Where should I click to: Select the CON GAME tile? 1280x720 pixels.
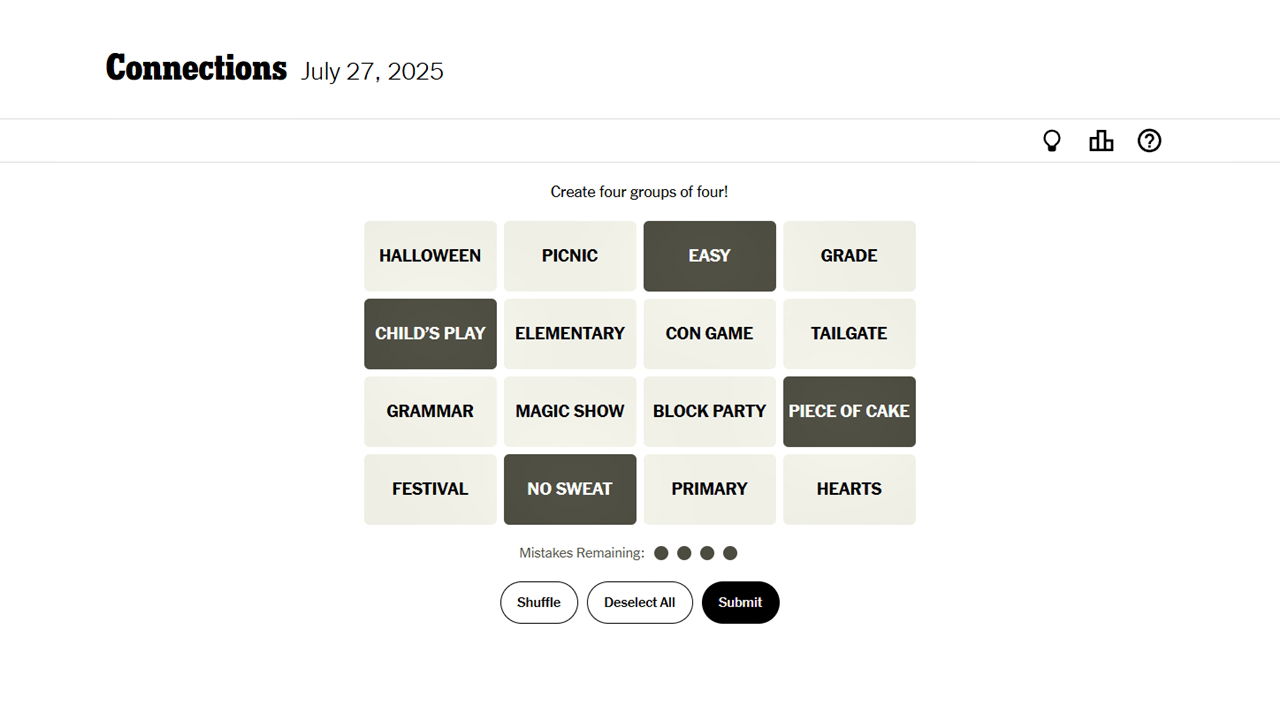point(710,334)
